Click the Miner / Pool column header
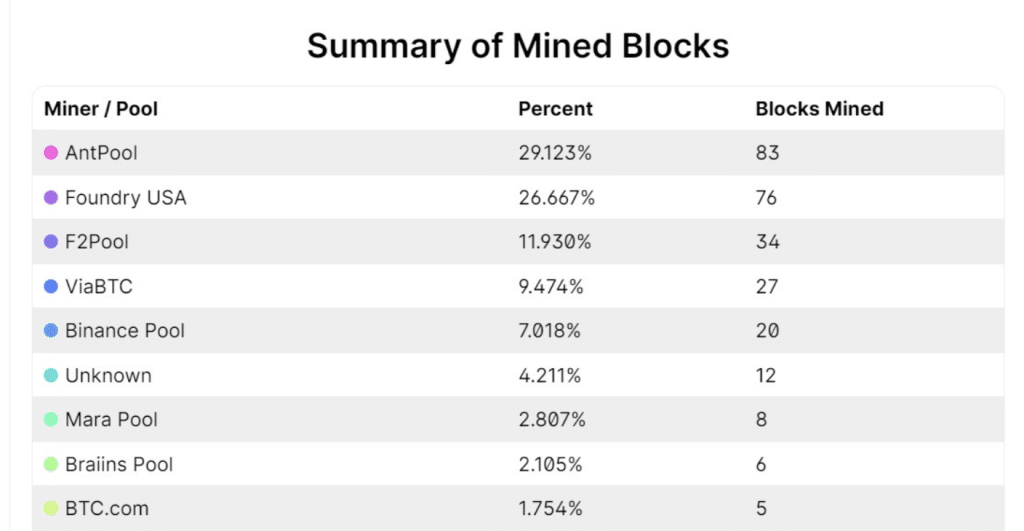This screenshot has height=531, width=1024. [101, 109]
